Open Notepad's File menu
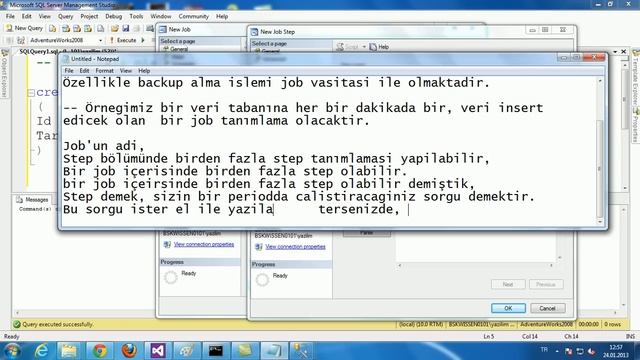The height and width of the screenshot is (360, 640). 69,71
